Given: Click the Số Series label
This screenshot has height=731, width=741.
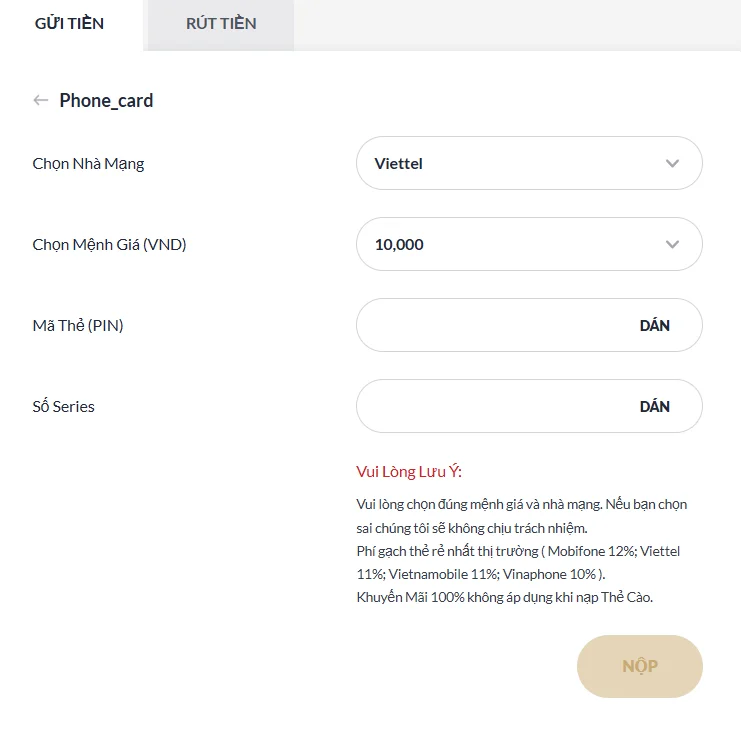Looking at the screenshot, I should 64,406.
